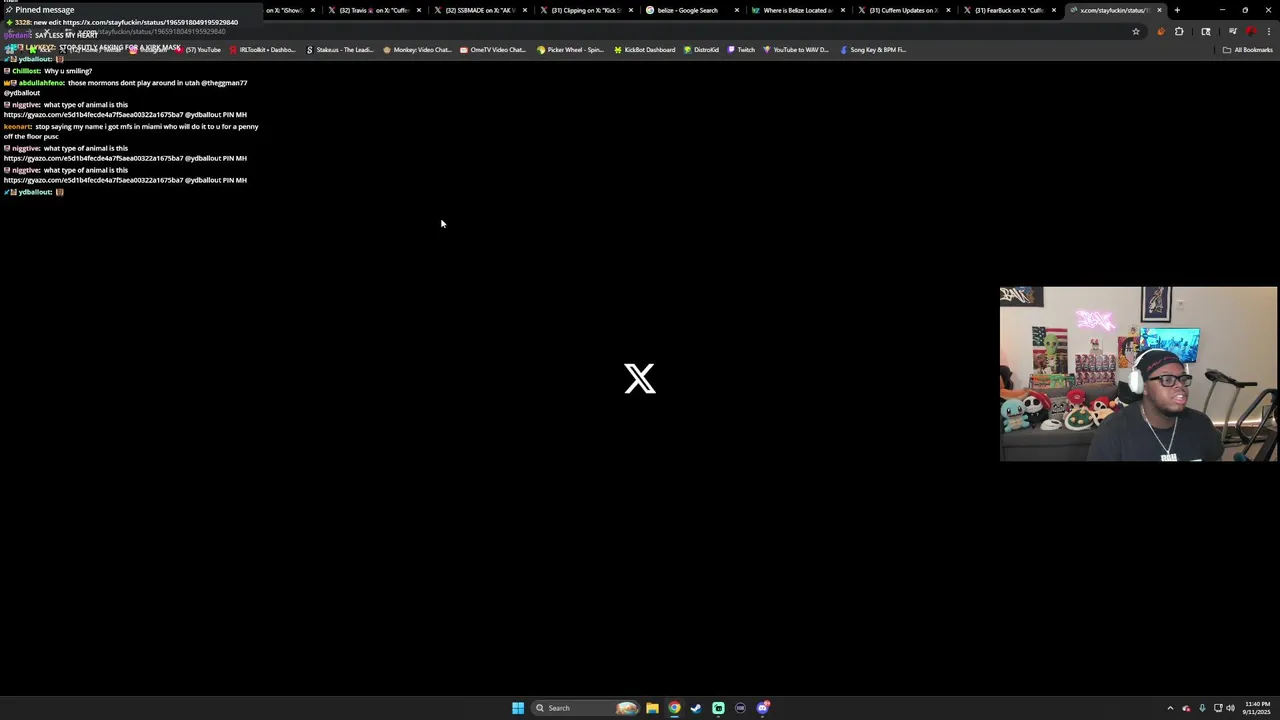This screenshot has width=1280, height=720.
Task: Open the Stake.us bookmark
Action: tap(339, 49)
